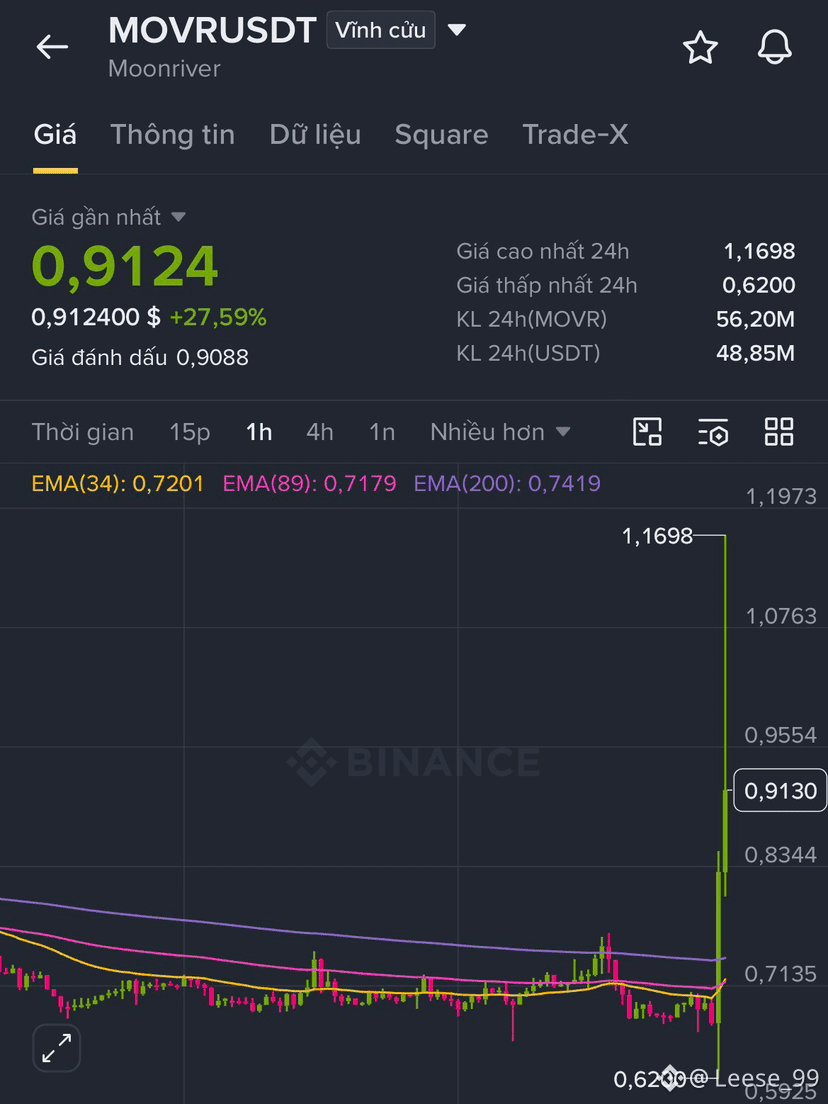Tap the EMA(34) indicator label
This screenshot has height=1104, width=828.
118,484
